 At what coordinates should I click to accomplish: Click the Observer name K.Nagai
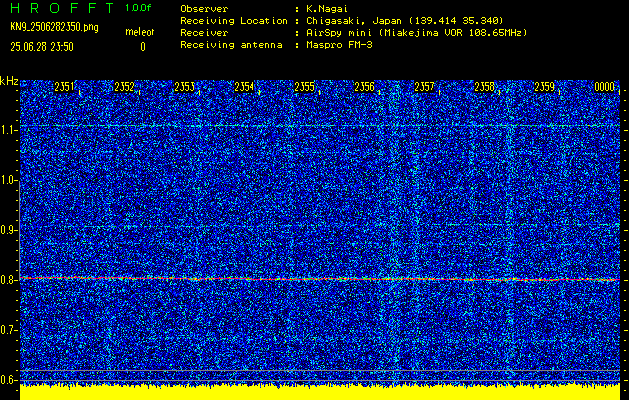tap(327, 9)
